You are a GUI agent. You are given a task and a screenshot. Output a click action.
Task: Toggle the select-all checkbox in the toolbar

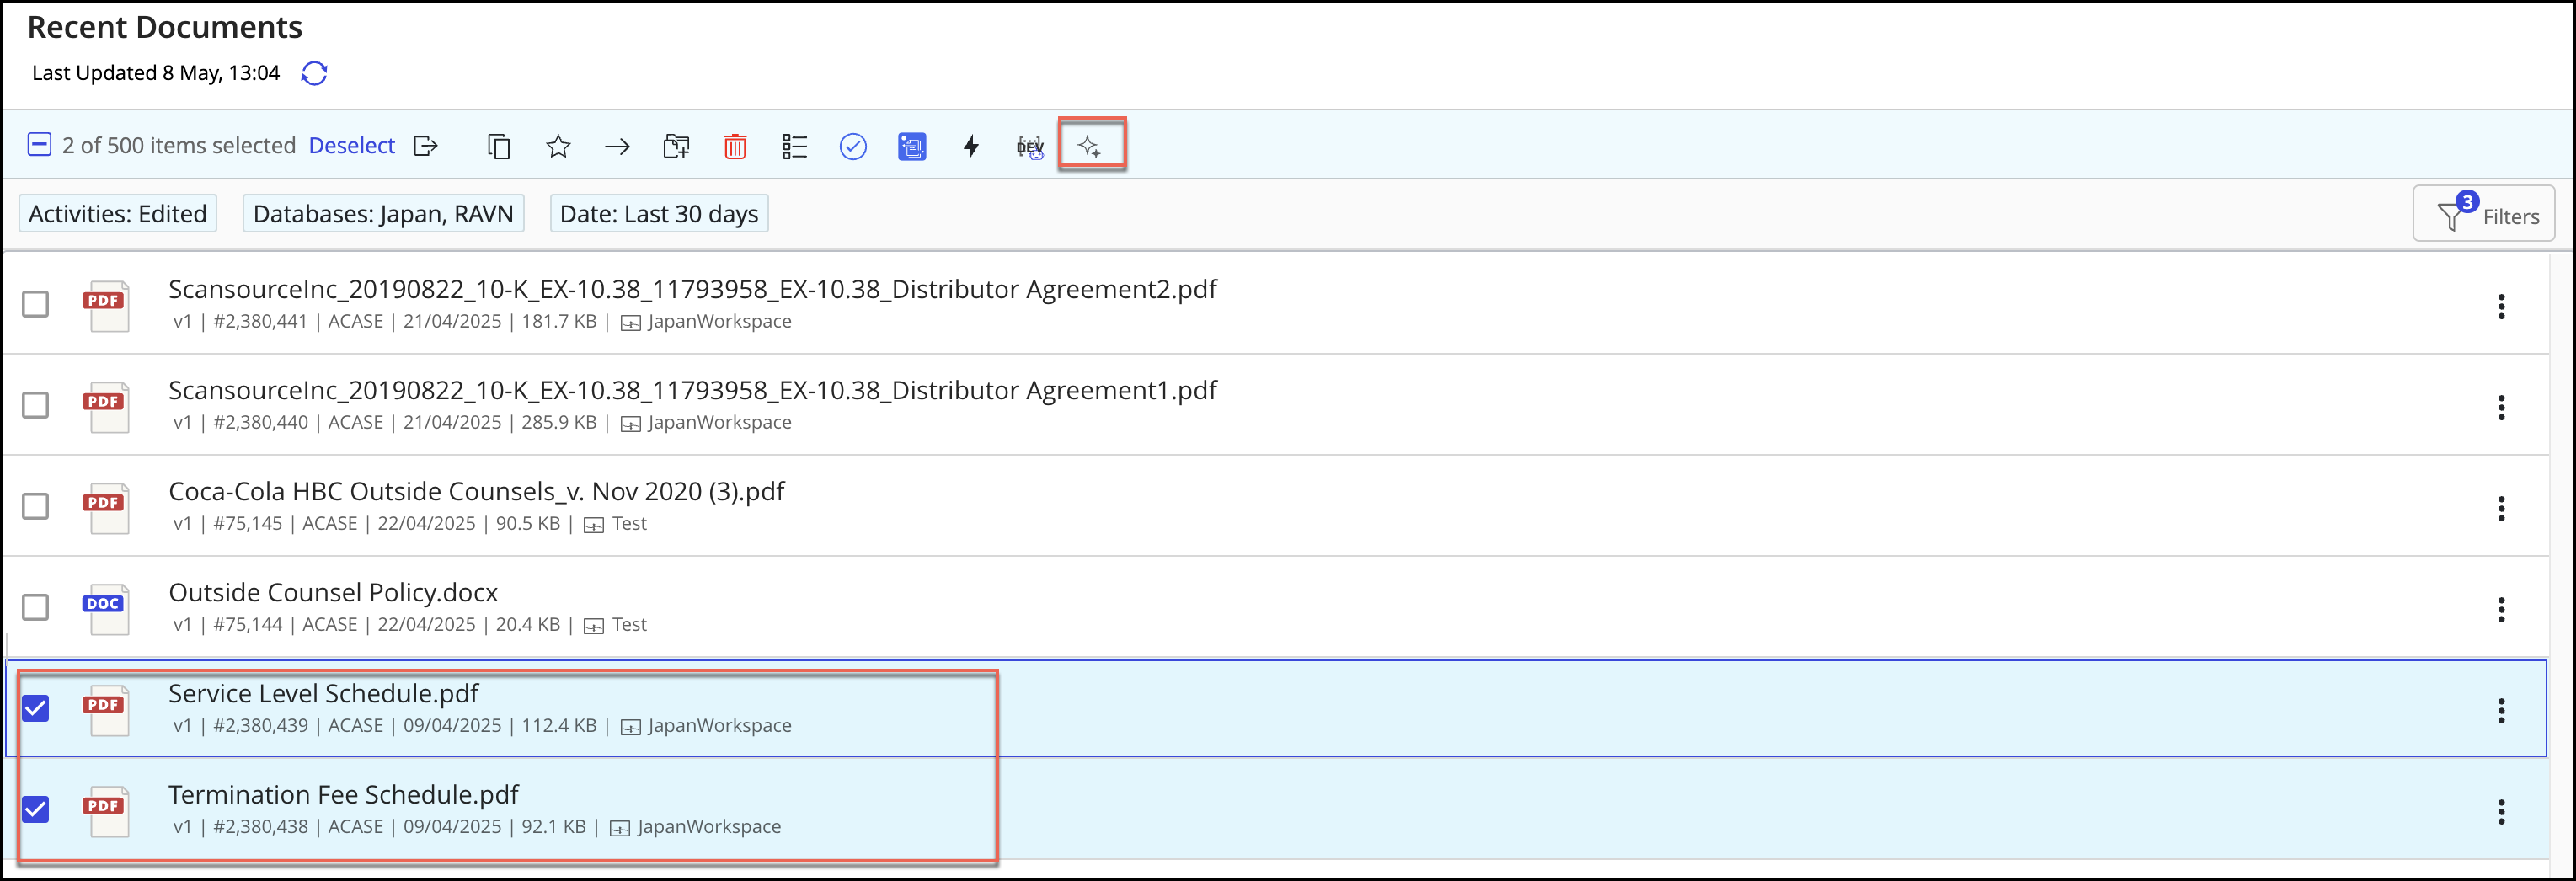coord(39,145)
